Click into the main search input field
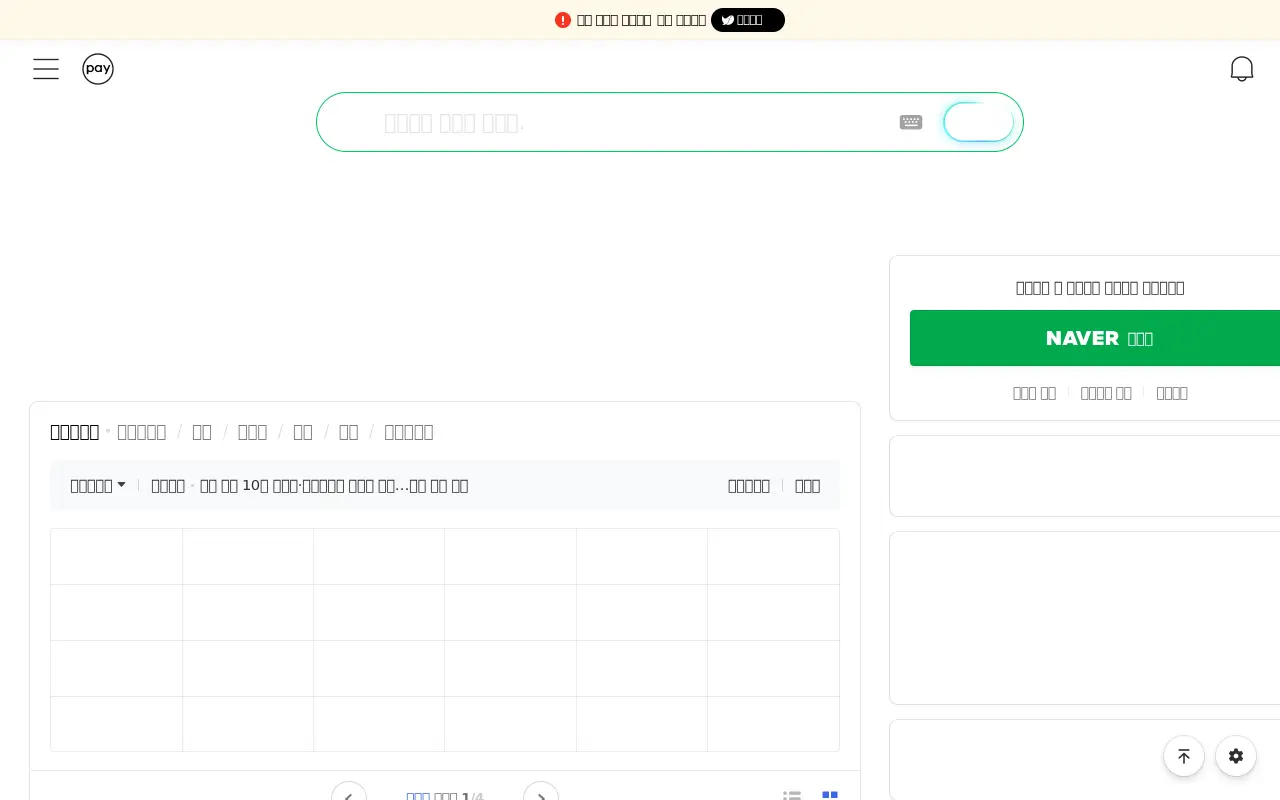1280x800 pixels. pos(635,122)
